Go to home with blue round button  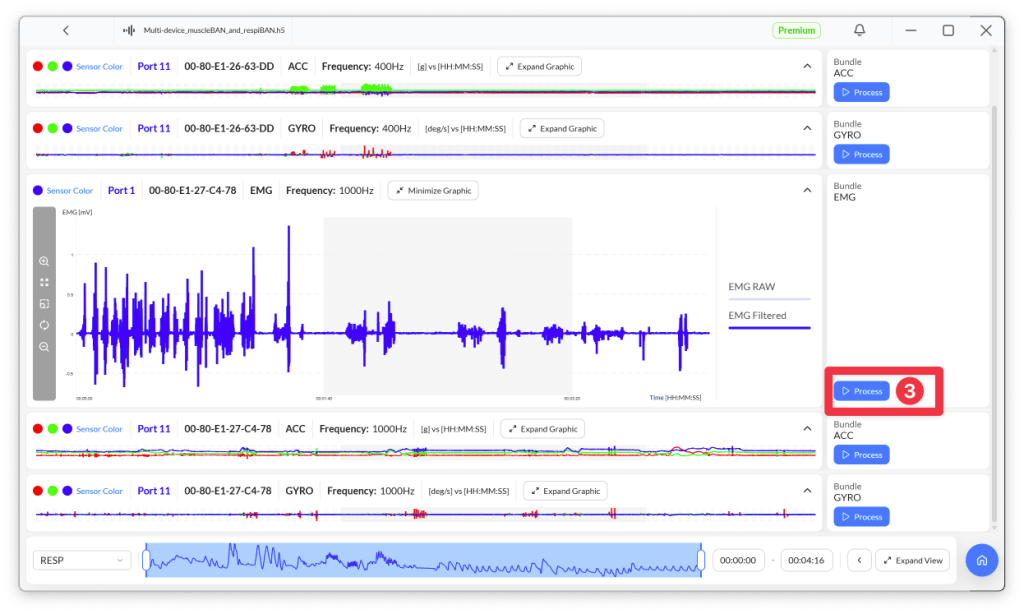pos(982,560)
